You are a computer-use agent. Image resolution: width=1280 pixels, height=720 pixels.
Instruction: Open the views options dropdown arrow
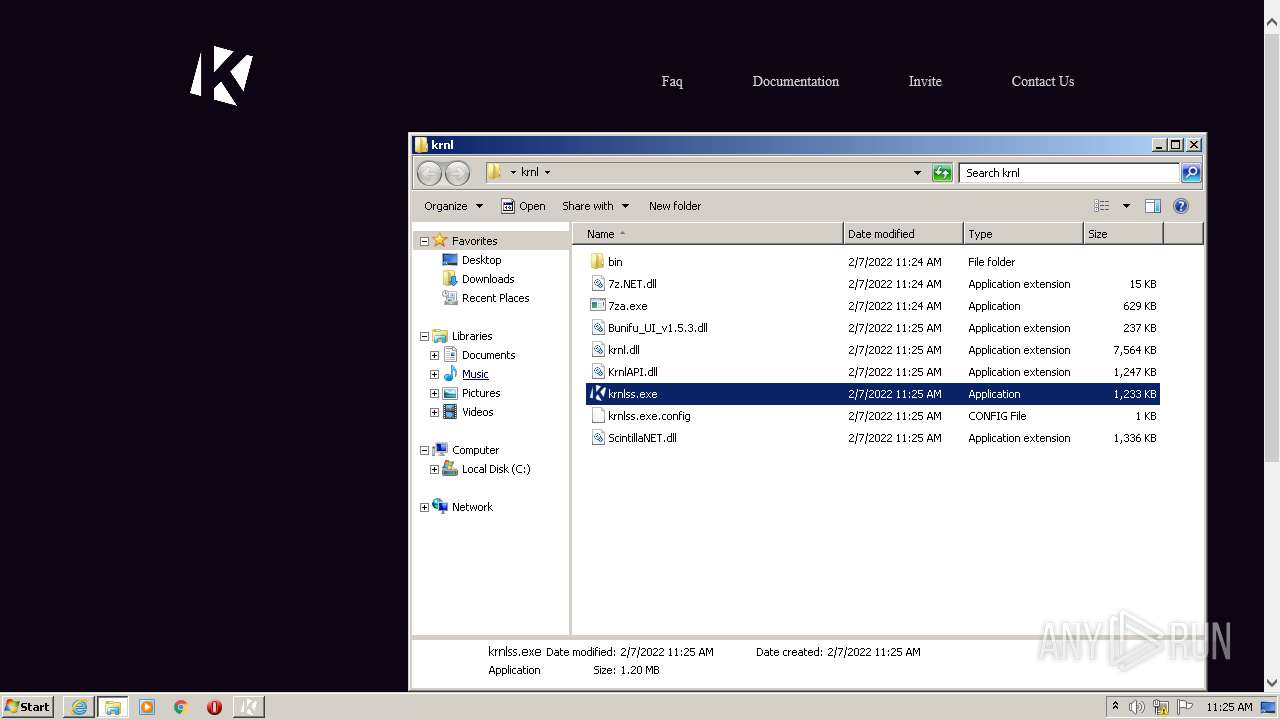pos(1126,206)
